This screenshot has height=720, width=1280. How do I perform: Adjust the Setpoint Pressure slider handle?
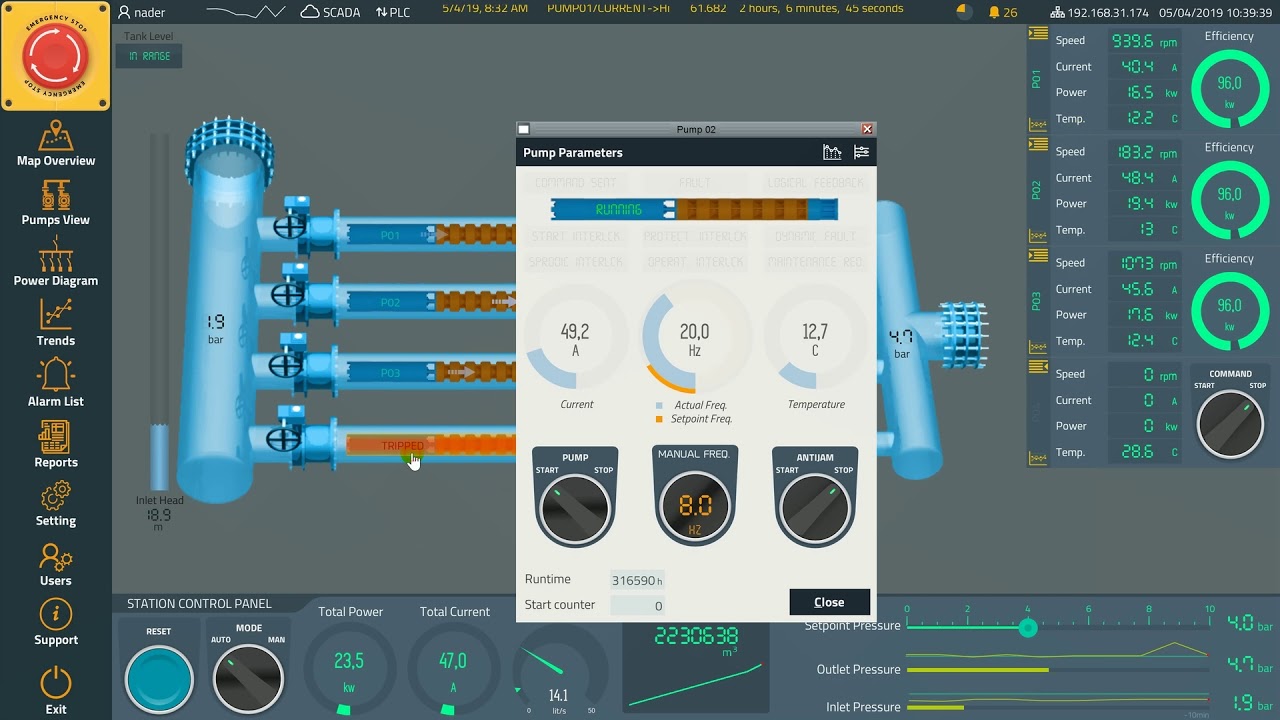1027,627
